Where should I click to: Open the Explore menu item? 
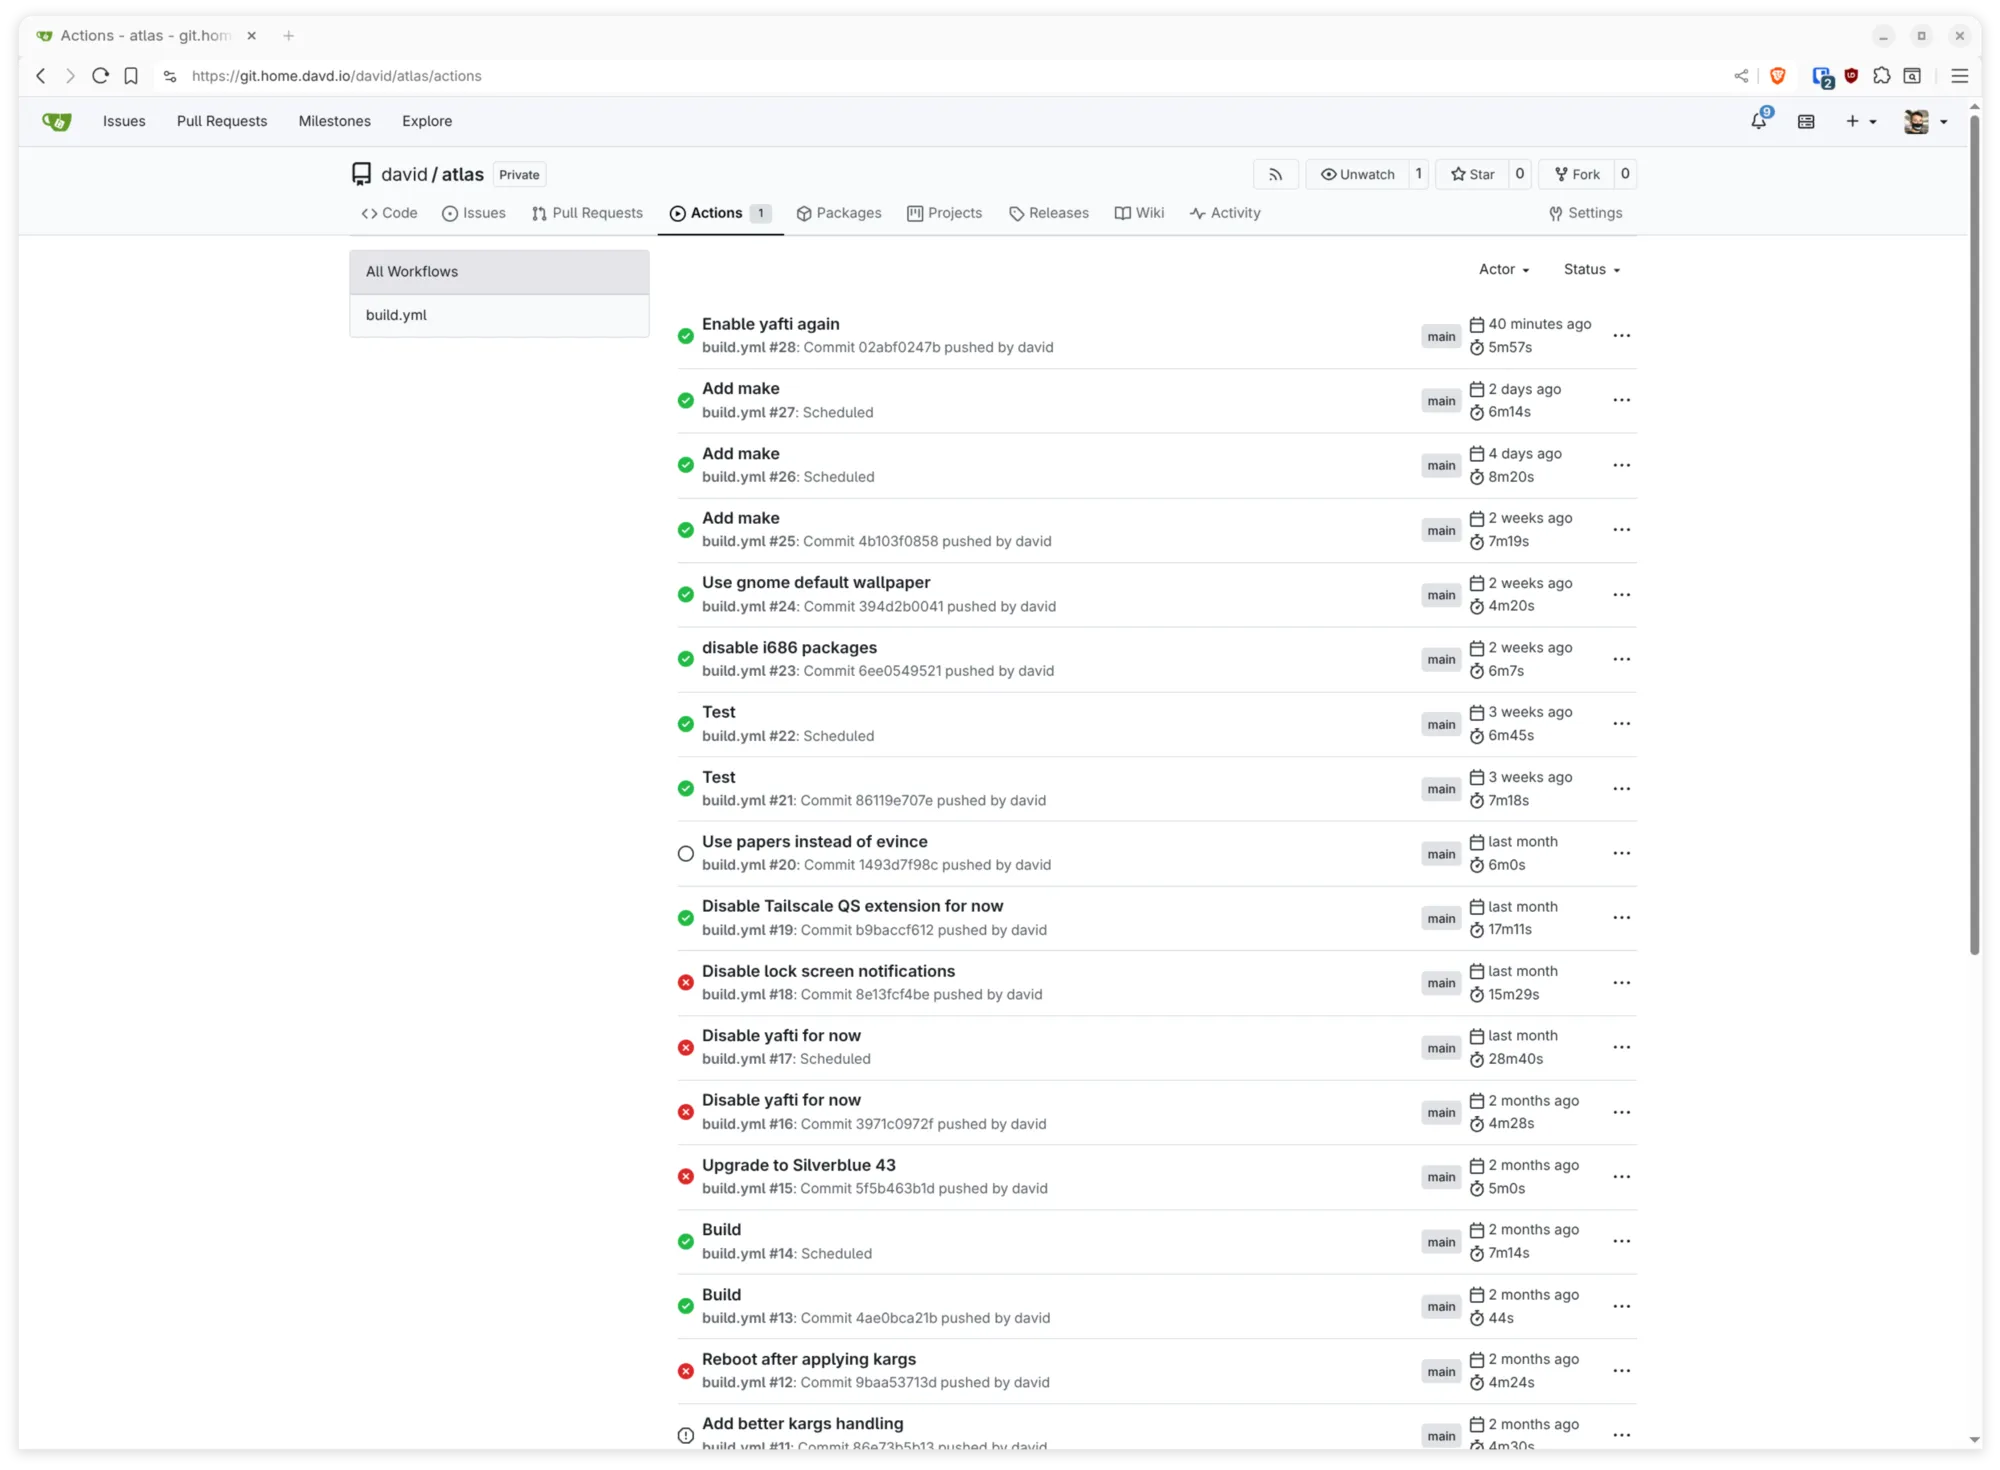click(x=427, y=120)
